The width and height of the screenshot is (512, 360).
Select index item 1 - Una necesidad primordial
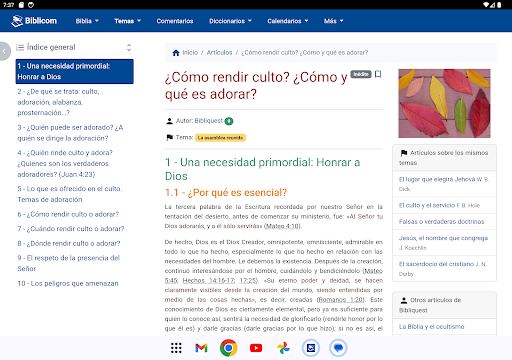pos(75,71)
